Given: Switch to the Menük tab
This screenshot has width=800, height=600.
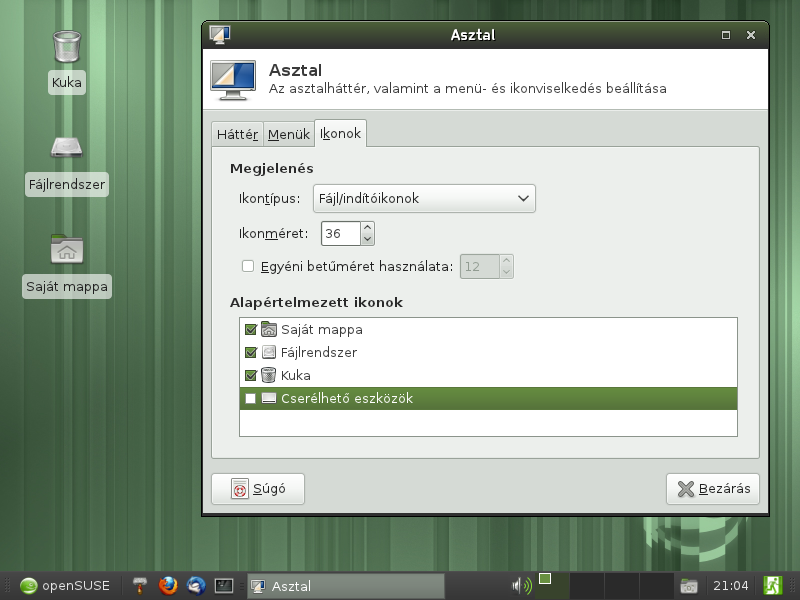Looking at the screenshot, I should pyautogui.click(x=289, y=134).
